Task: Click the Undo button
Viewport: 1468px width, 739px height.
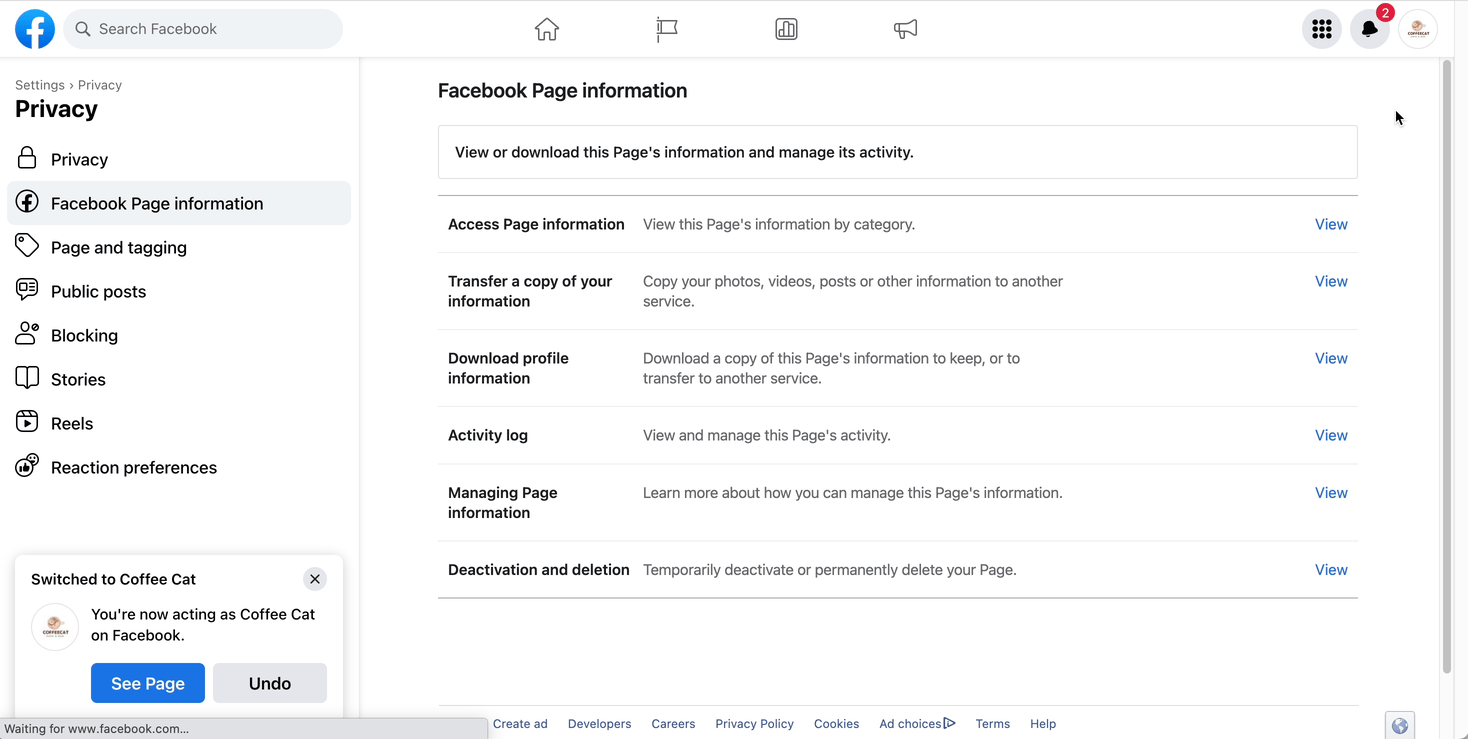Action: click(270, 683)
